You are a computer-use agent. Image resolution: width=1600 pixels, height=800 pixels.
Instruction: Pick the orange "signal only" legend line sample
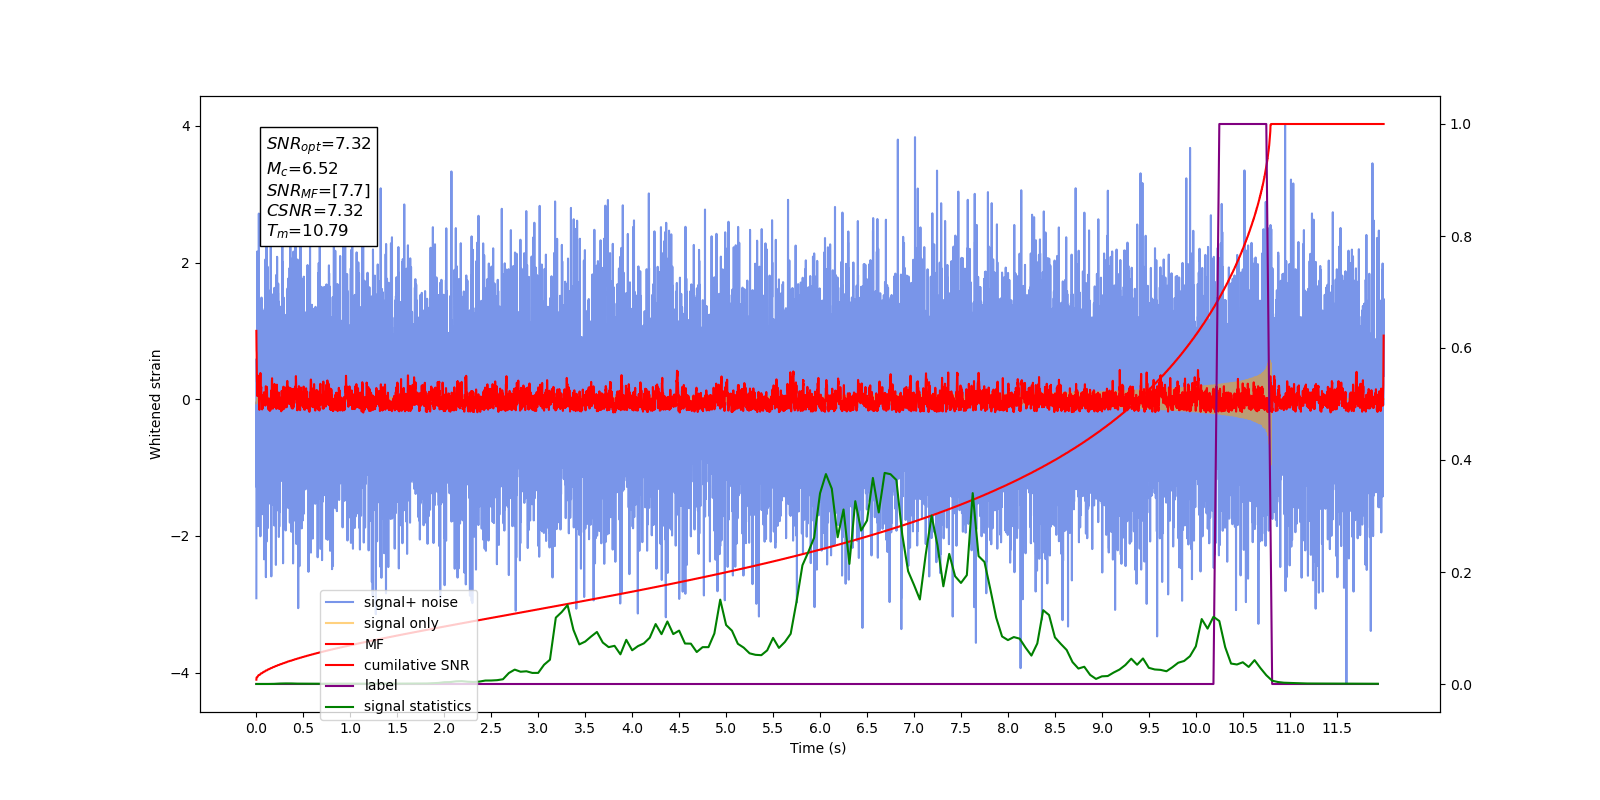pos(340,623)
